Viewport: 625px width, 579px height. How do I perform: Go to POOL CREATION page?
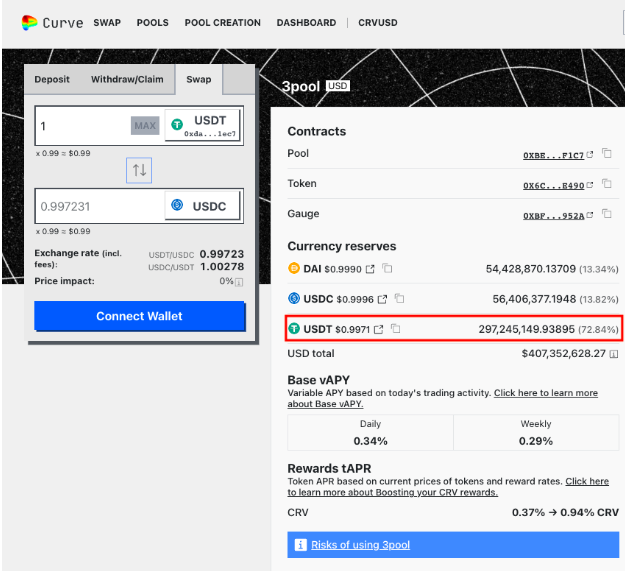222,23
